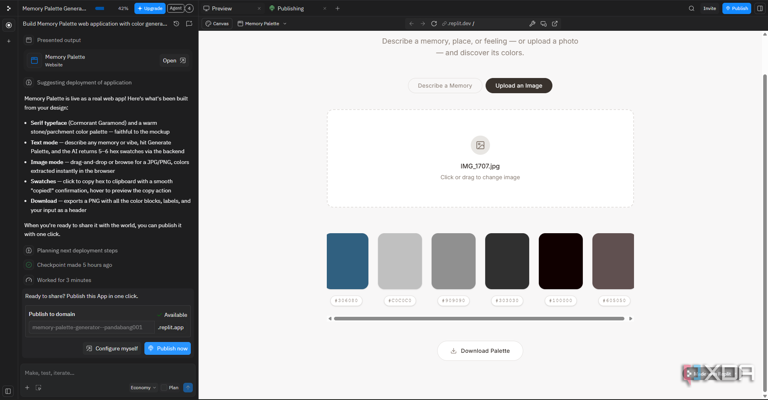The image size is (768, 400).
Task: Add a new tab with plus icon
Action: click(338, 8)
